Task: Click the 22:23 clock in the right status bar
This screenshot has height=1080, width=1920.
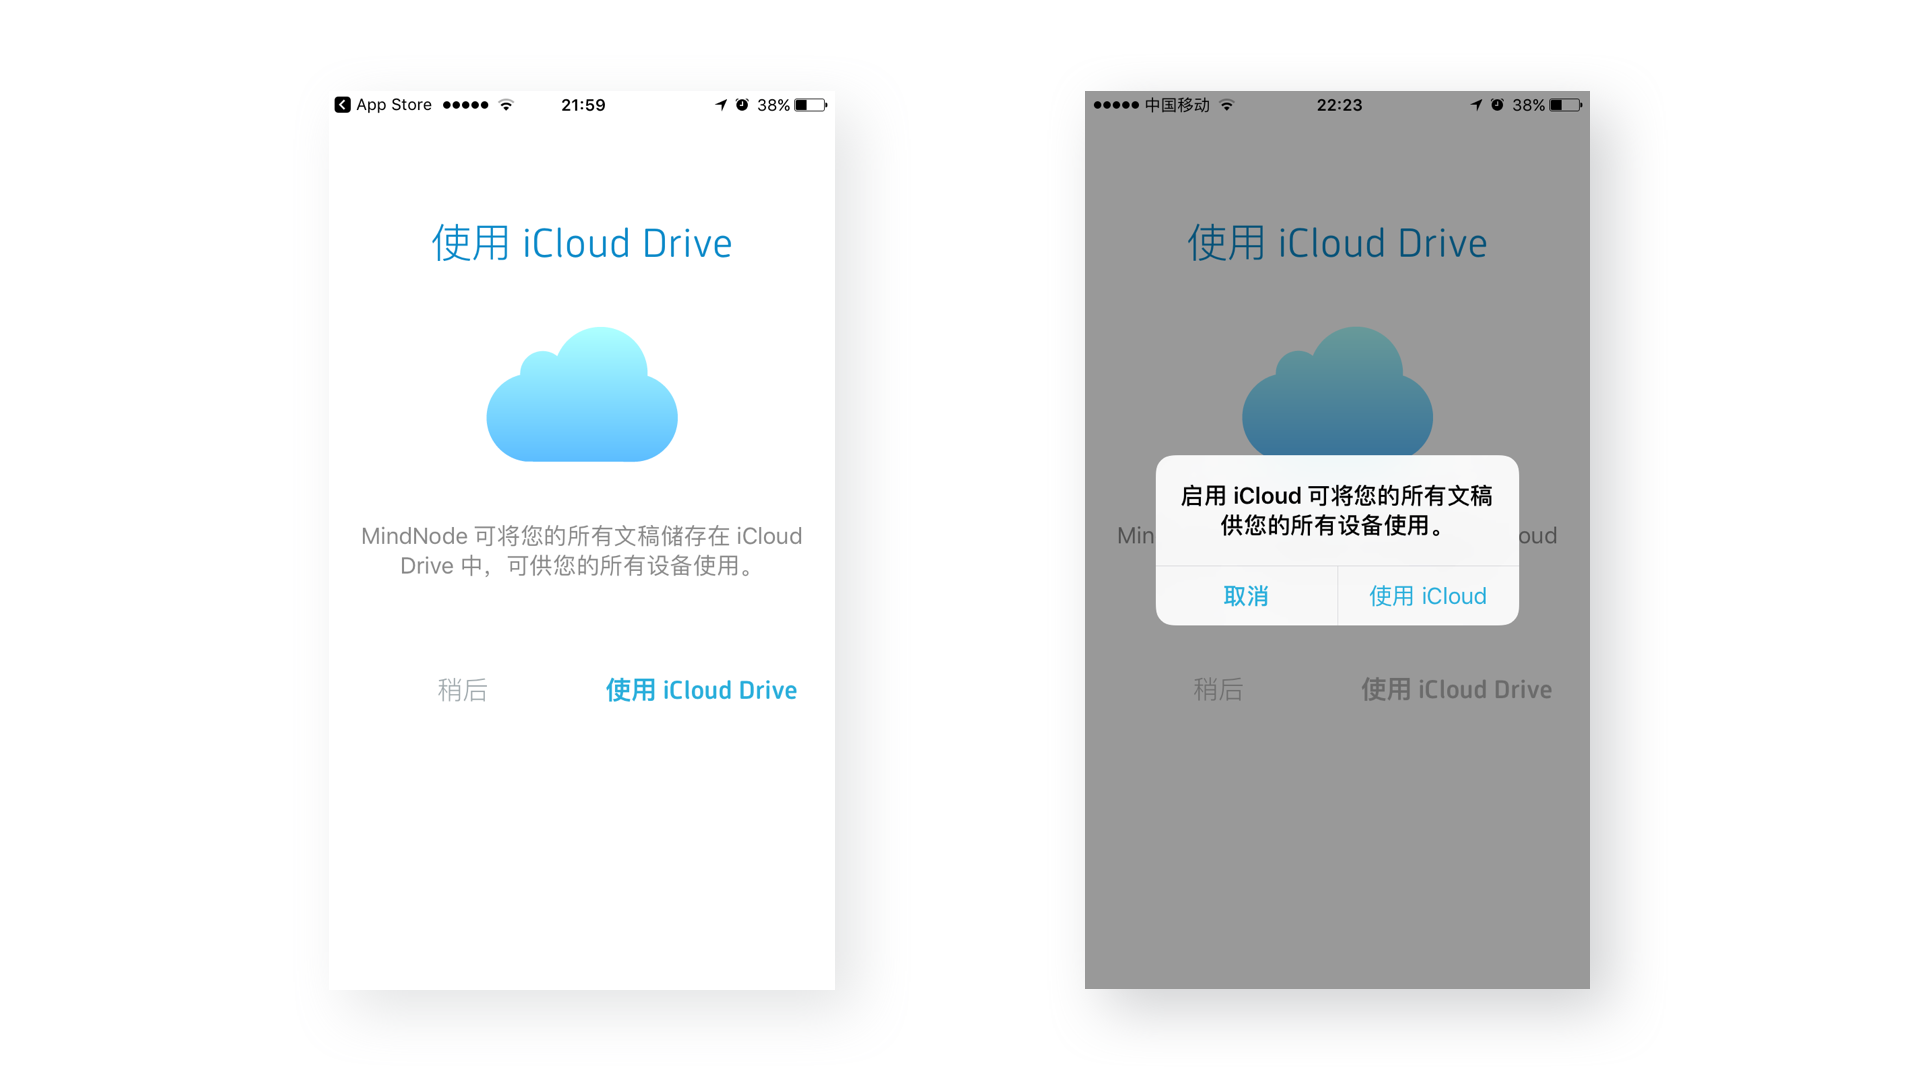Action: (1339, 105)
